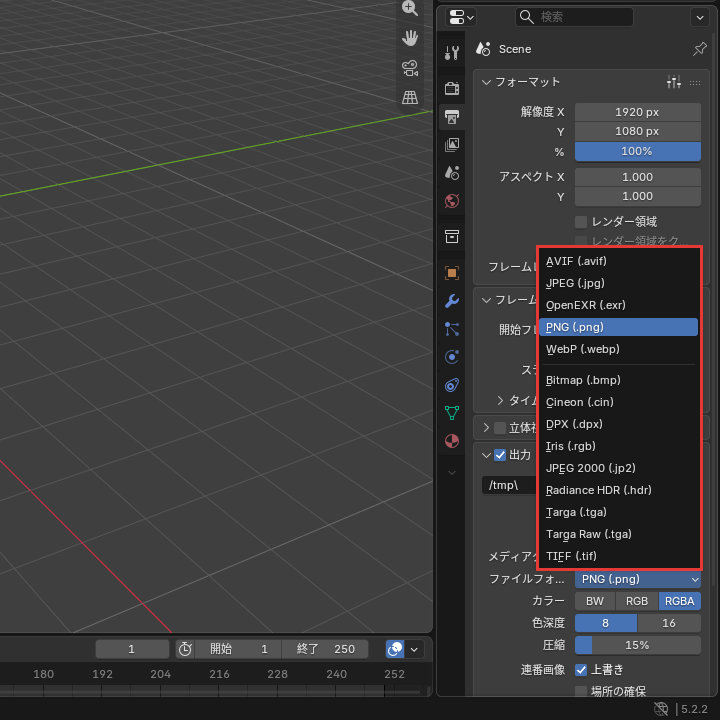Open the options dropdown right of search
The height and width of the screenshot is (720, 720).
pyautogui.click(x=700, y=17)
